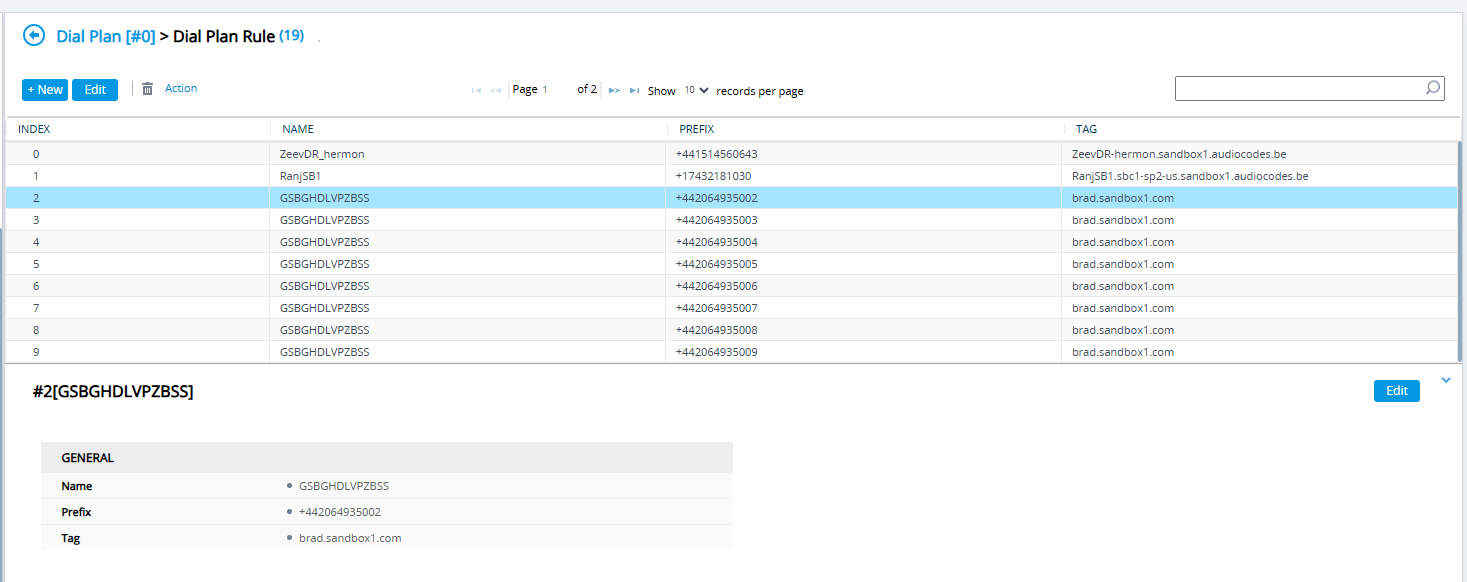Select the dial plan rule at index 5
Image resolution: width=1467 pixels, height=582 pixels.
400,263
